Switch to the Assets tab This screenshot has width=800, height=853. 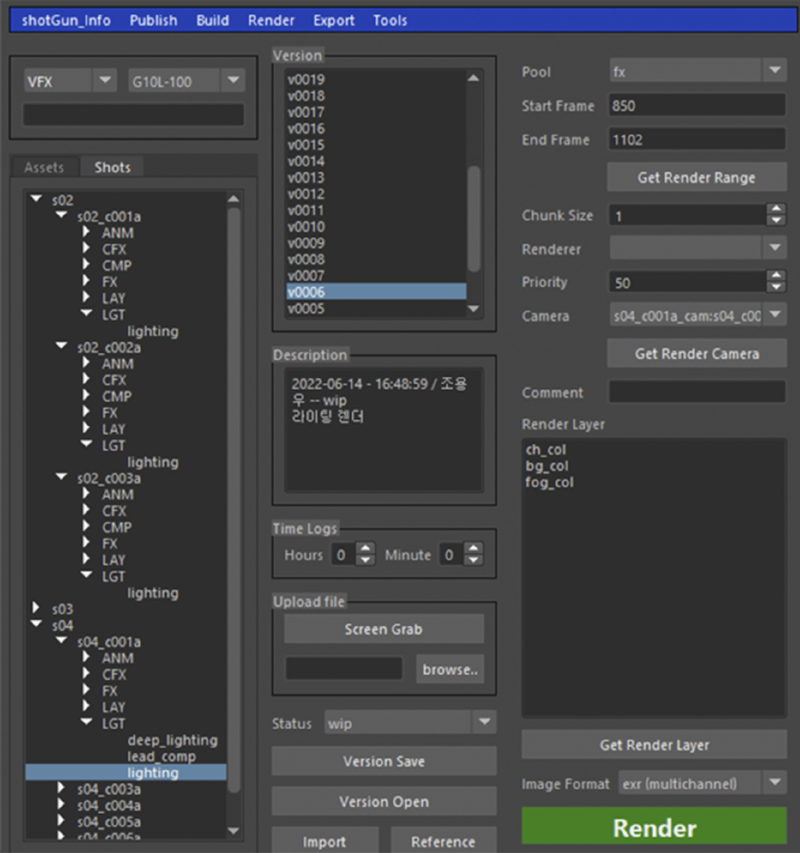[x=44, y=167]
